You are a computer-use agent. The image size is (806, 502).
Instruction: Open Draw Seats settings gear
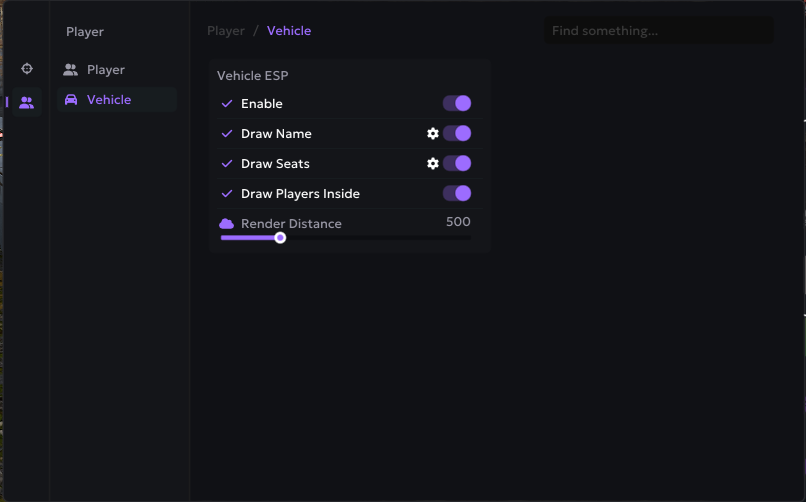click(x=433, y=163)
